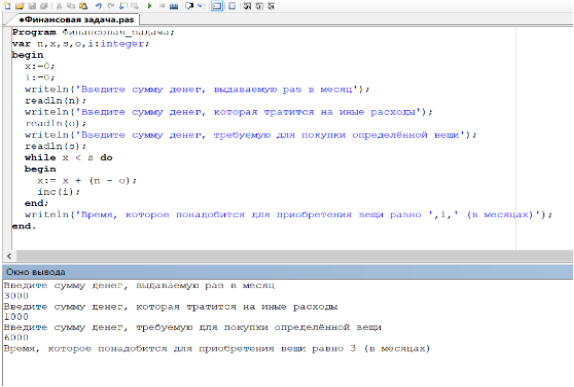Image resolution: width=574 pixels, height=387 pixels.
Task: Click writeln line containing 'на иные расходы'
Action: [228, 112]
